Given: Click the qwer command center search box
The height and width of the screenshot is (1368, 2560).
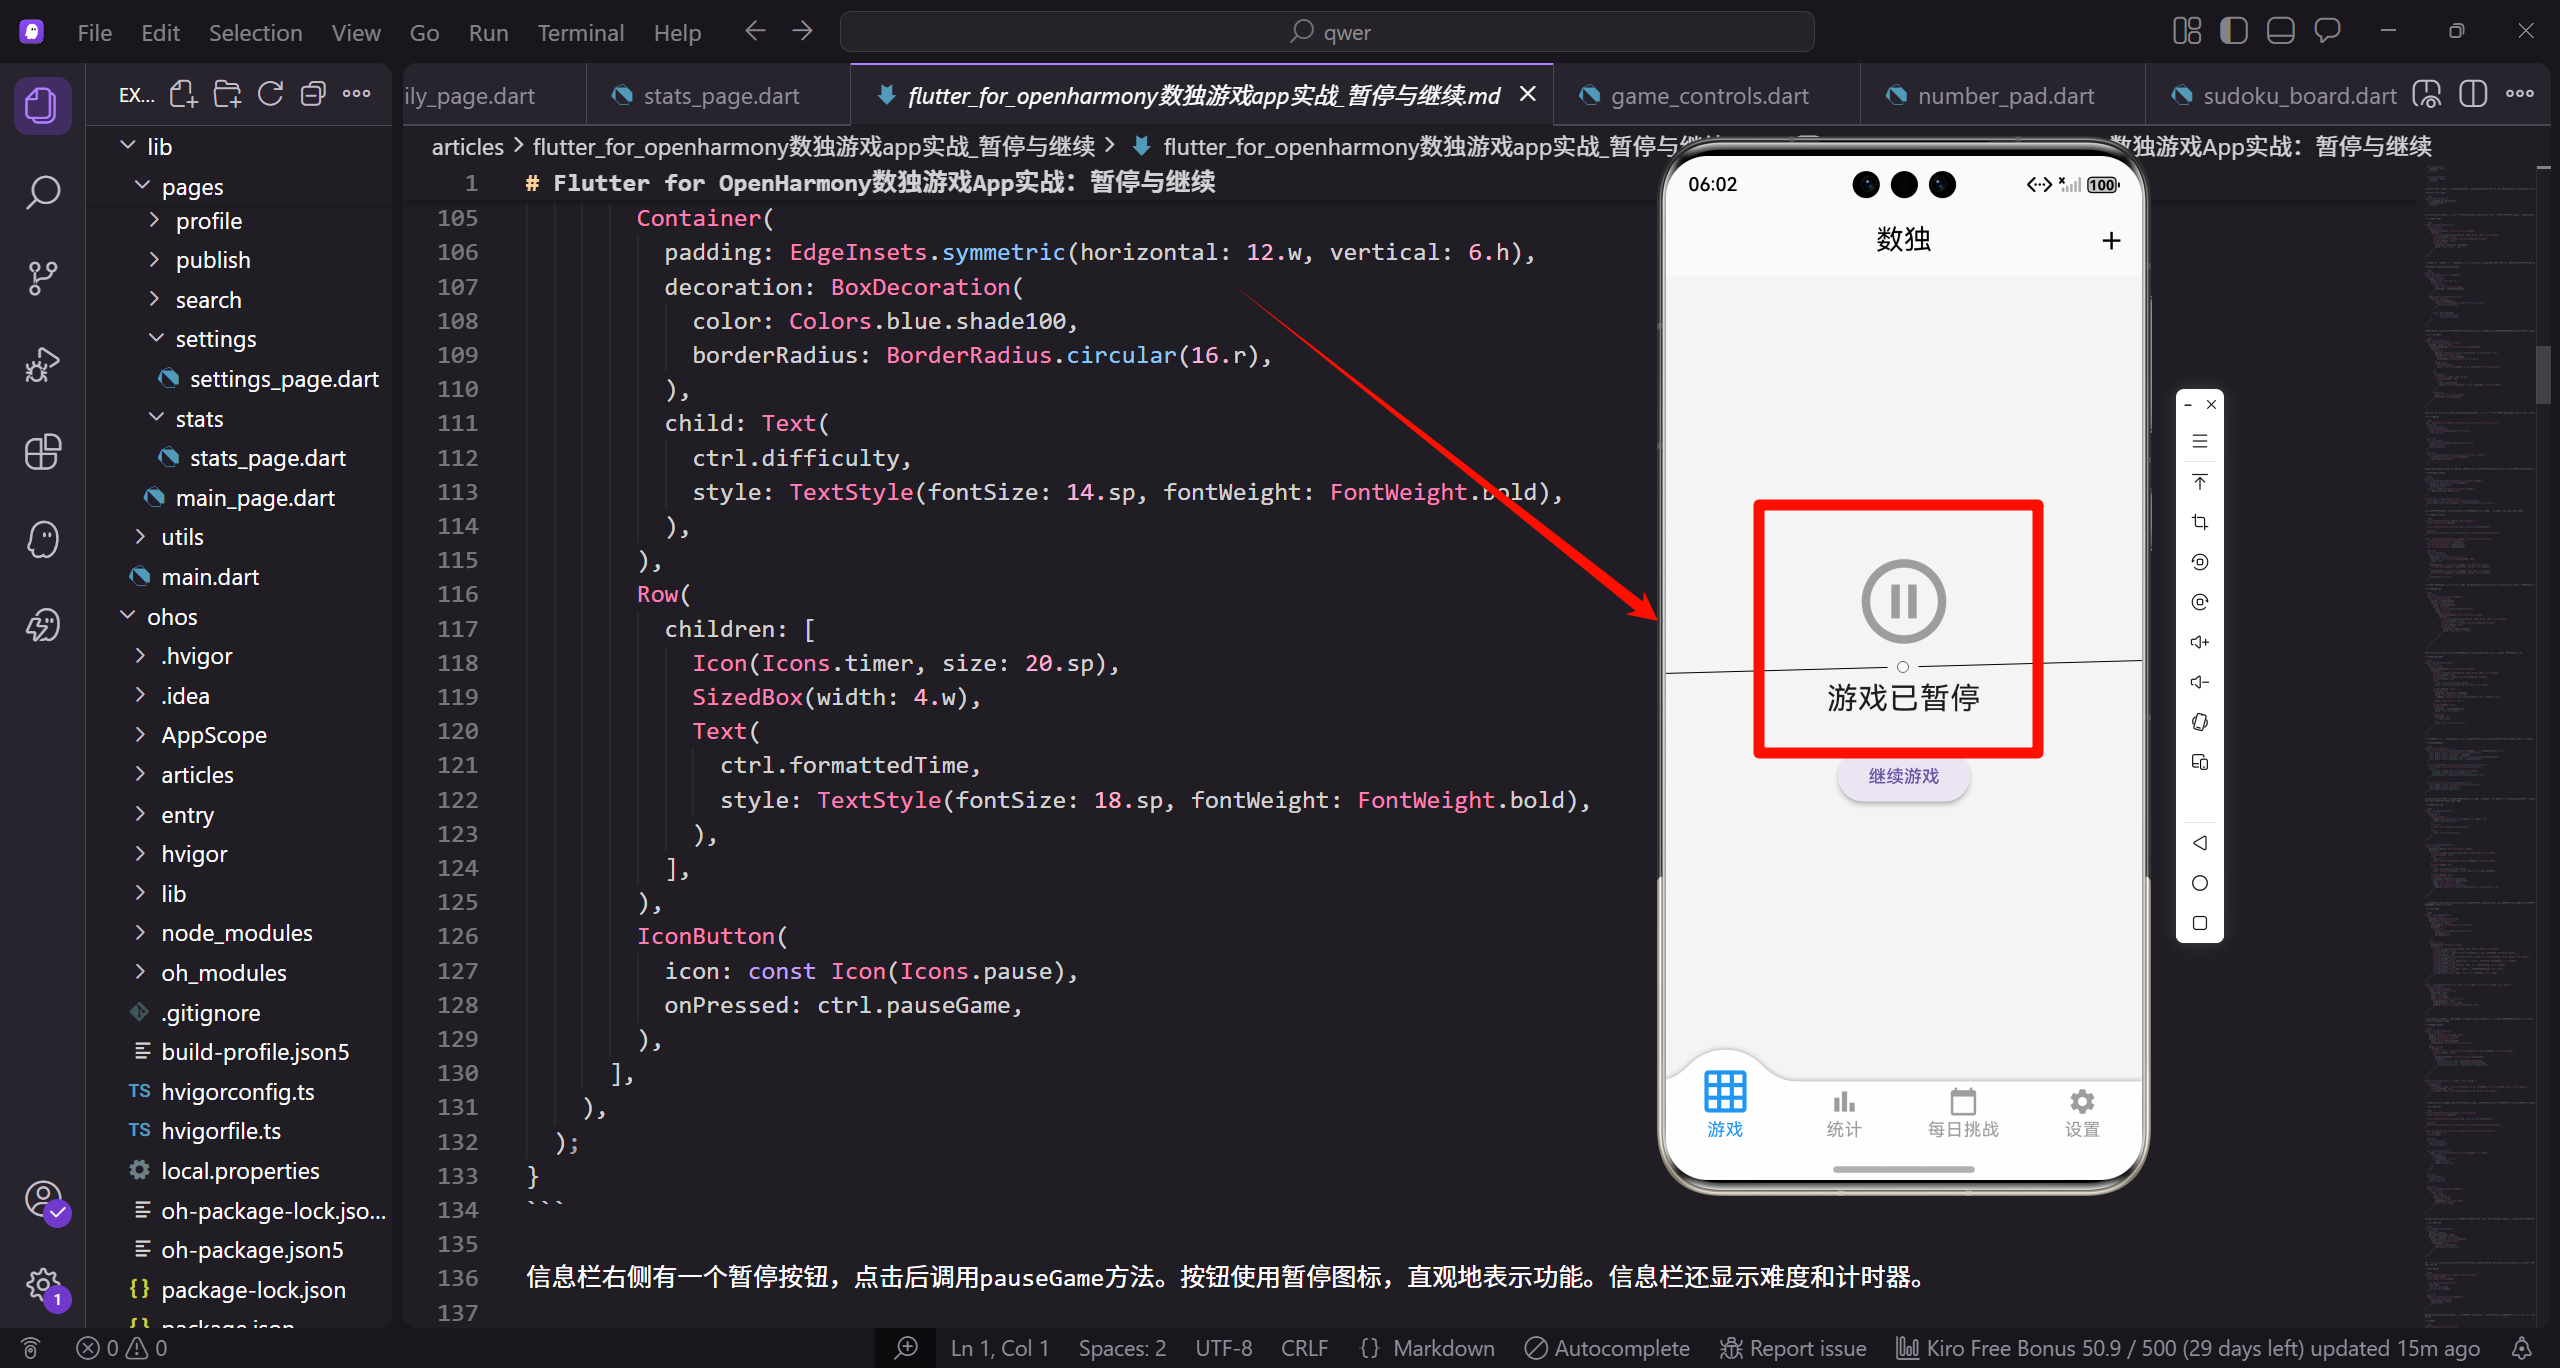Looking at the screenshot, I should point(1327,32).
